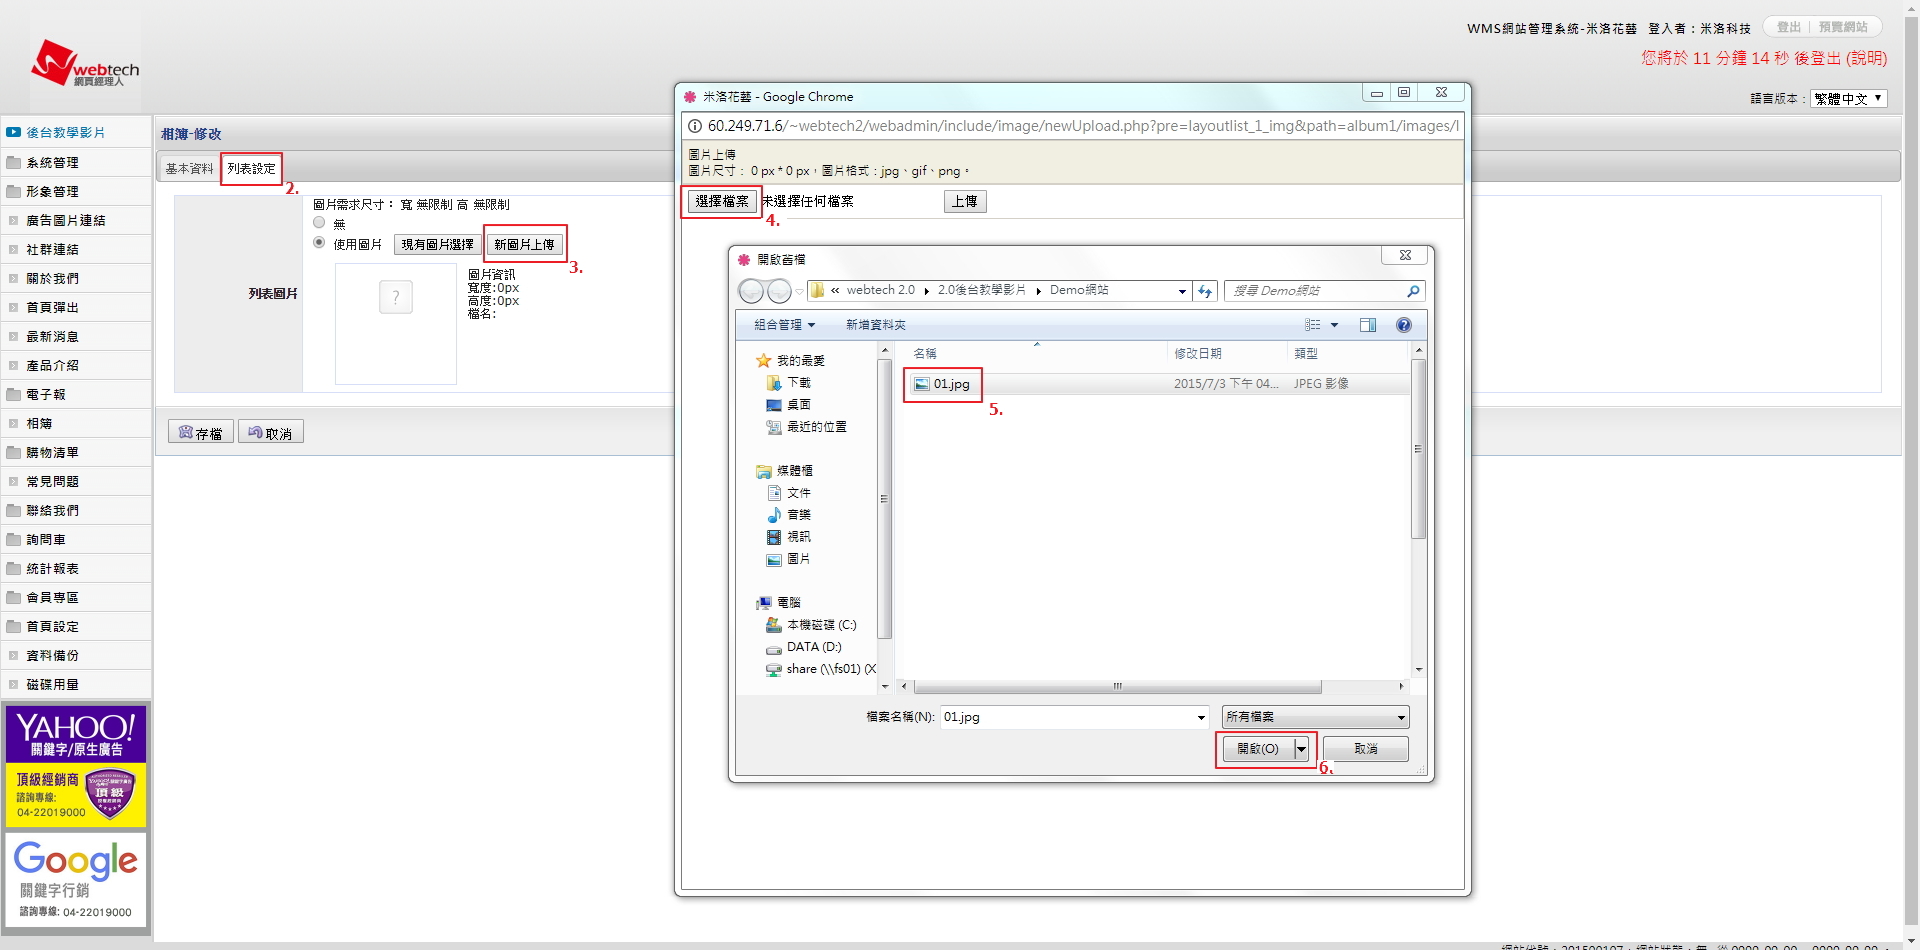1920x950 pixels.
Task: Expand the 所有檔案 file type dropdown
Action: click(1315, 717)
